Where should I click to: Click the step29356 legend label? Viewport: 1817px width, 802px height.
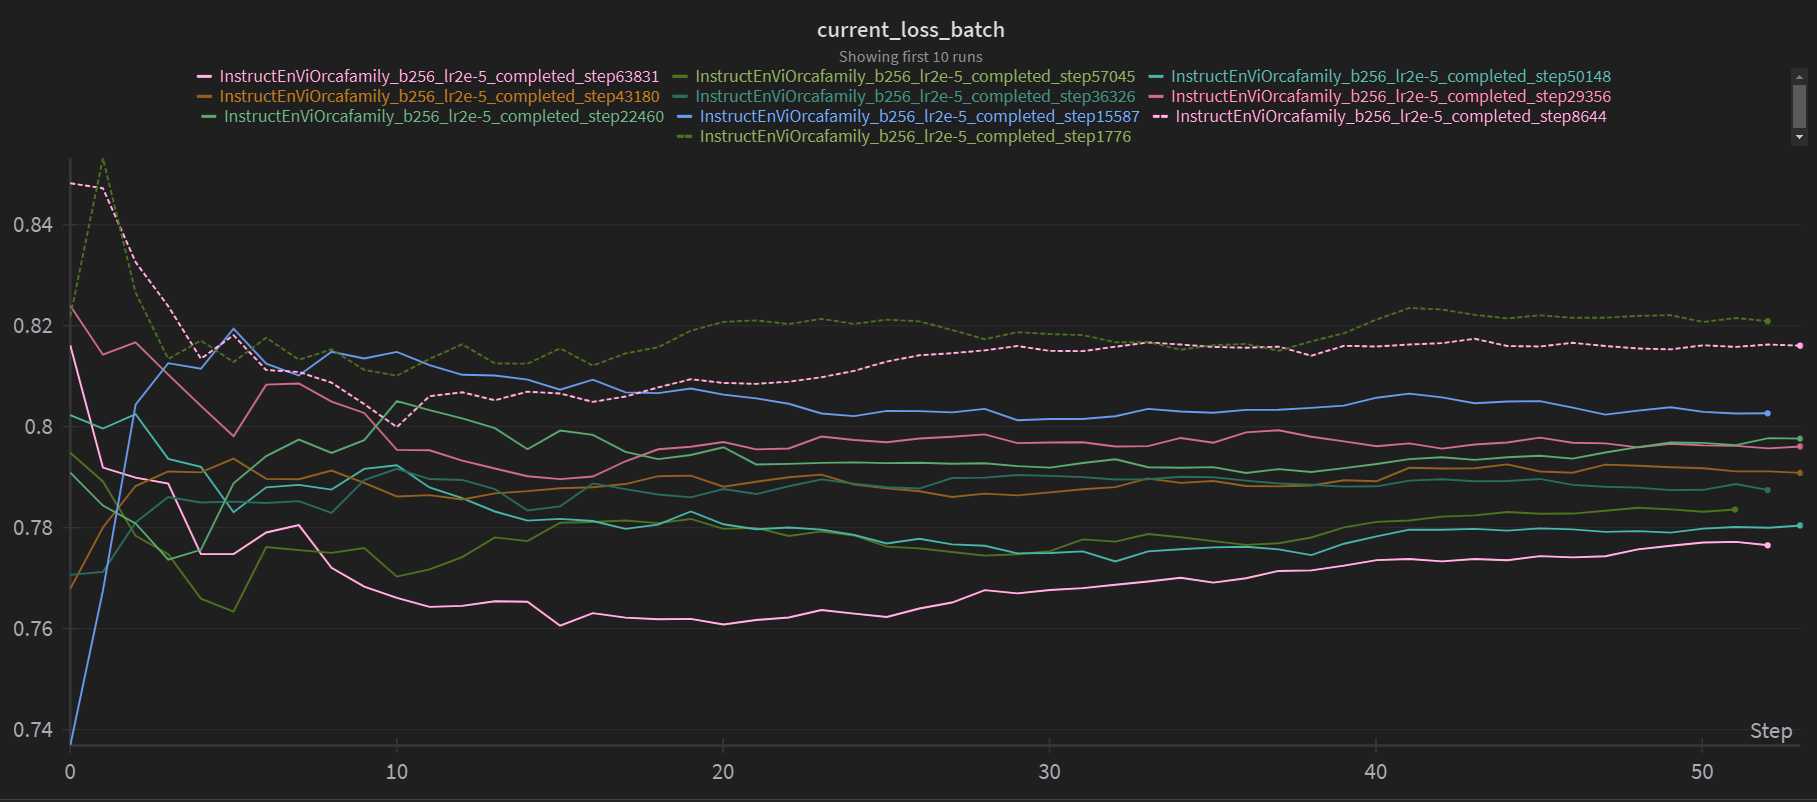pyautogui.click(x=1390, y=96)
